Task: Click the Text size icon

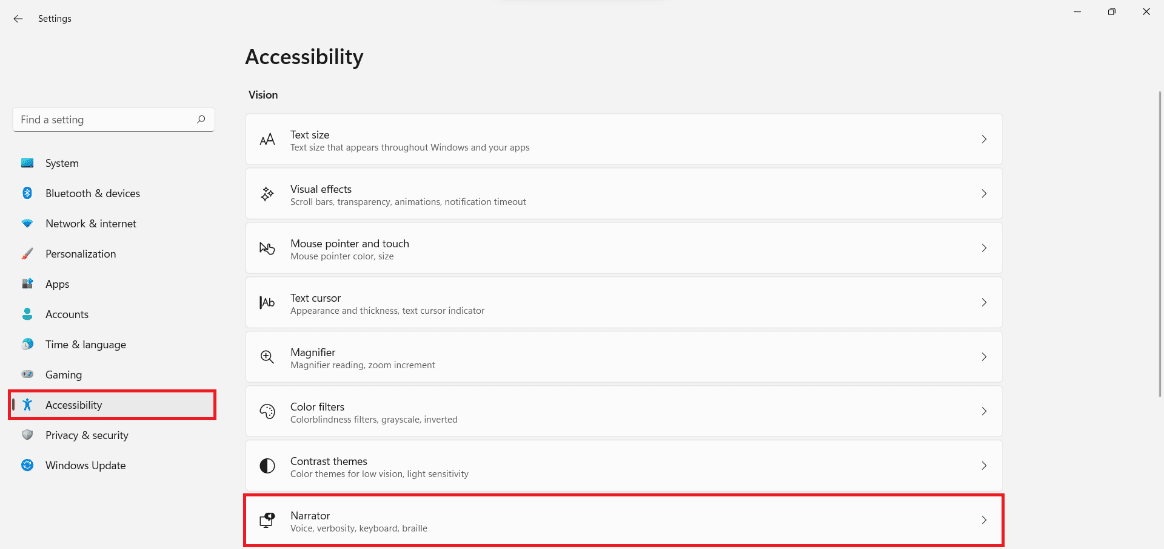Action: (267, 140)
